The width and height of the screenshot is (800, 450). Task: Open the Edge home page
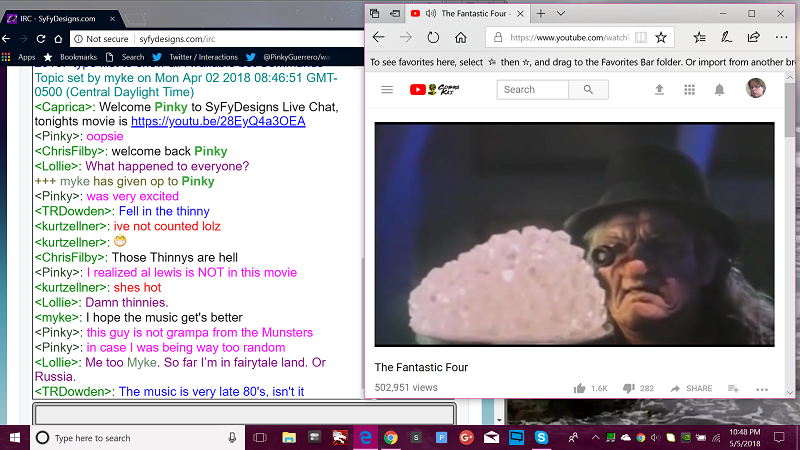460,37
